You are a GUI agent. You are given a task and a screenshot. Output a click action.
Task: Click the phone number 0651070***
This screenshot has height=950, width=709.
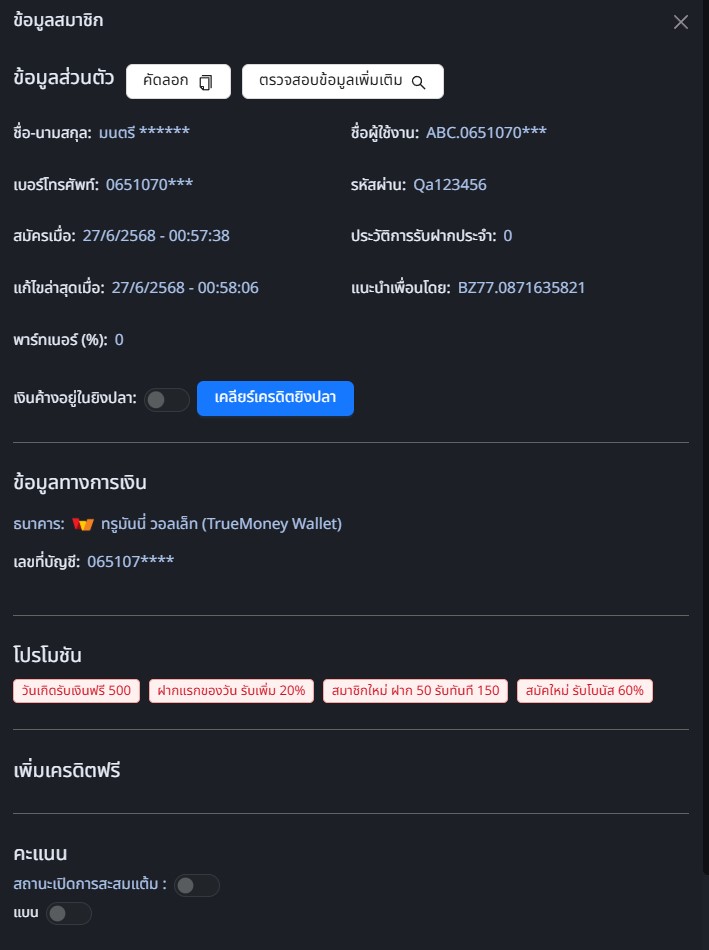pos(149,184)
